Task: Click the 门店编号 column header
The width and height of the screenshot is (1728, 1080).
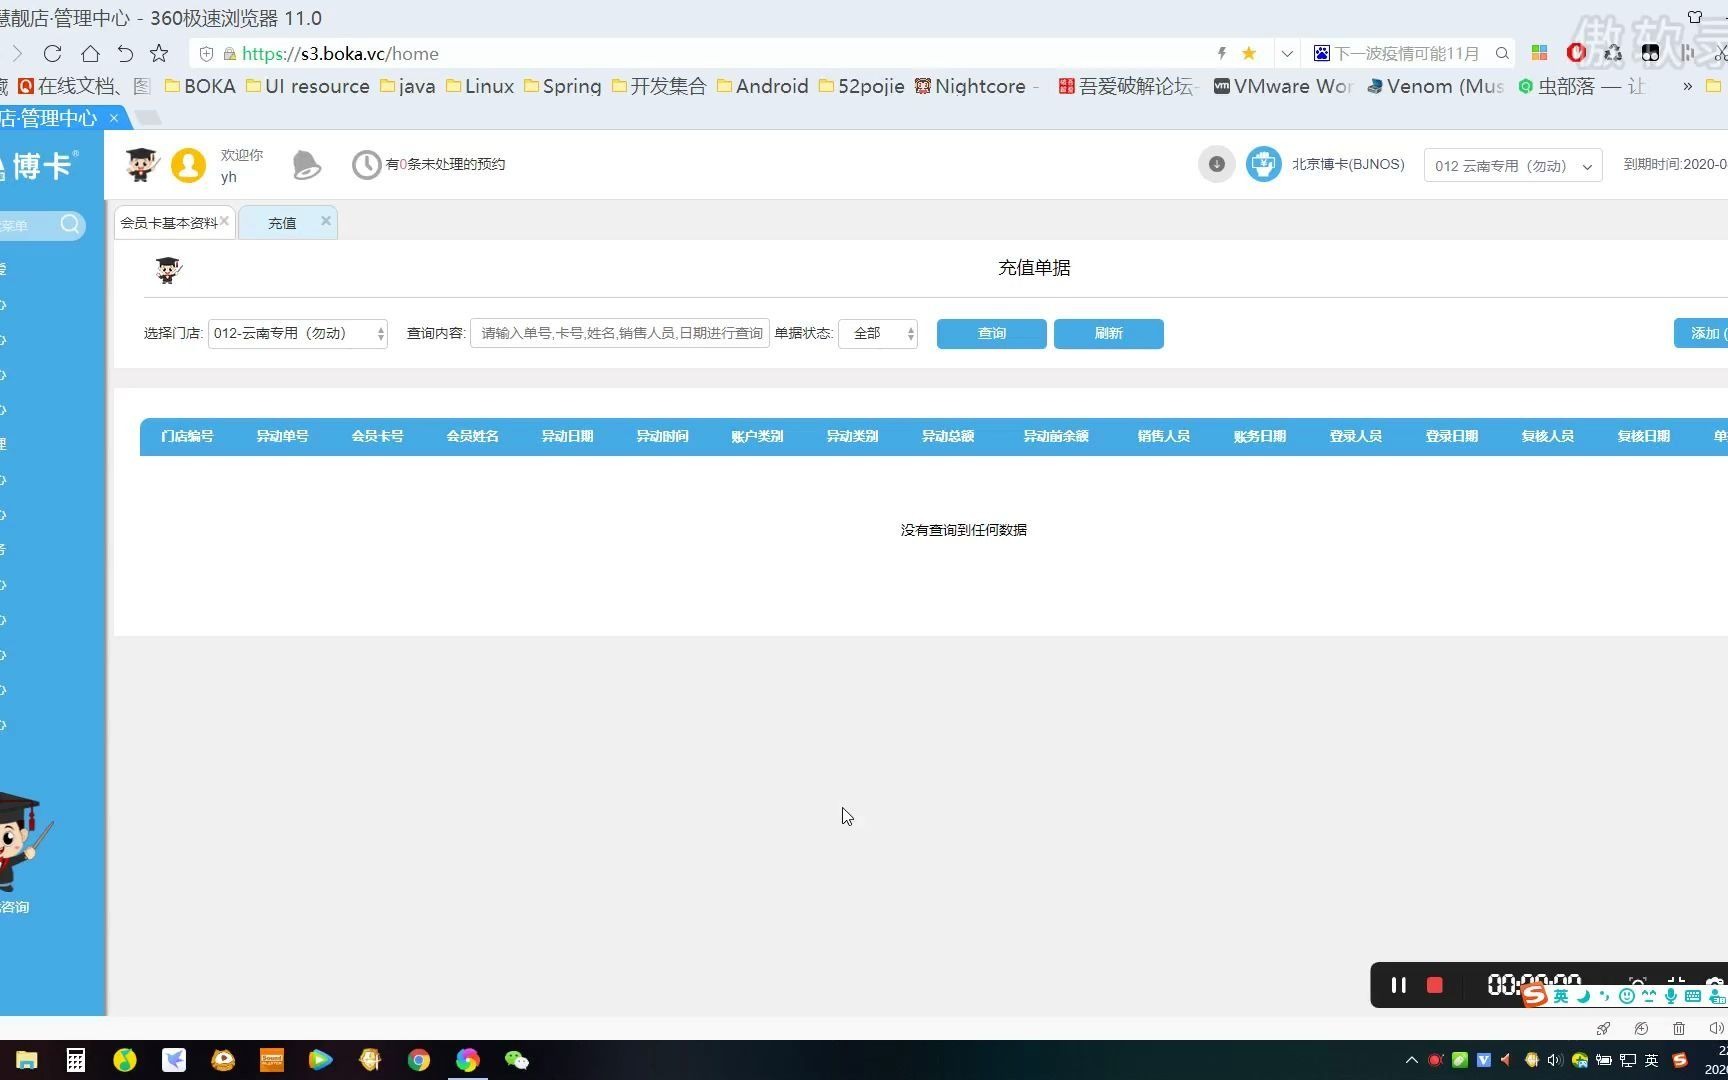Action: pos(187,437)
